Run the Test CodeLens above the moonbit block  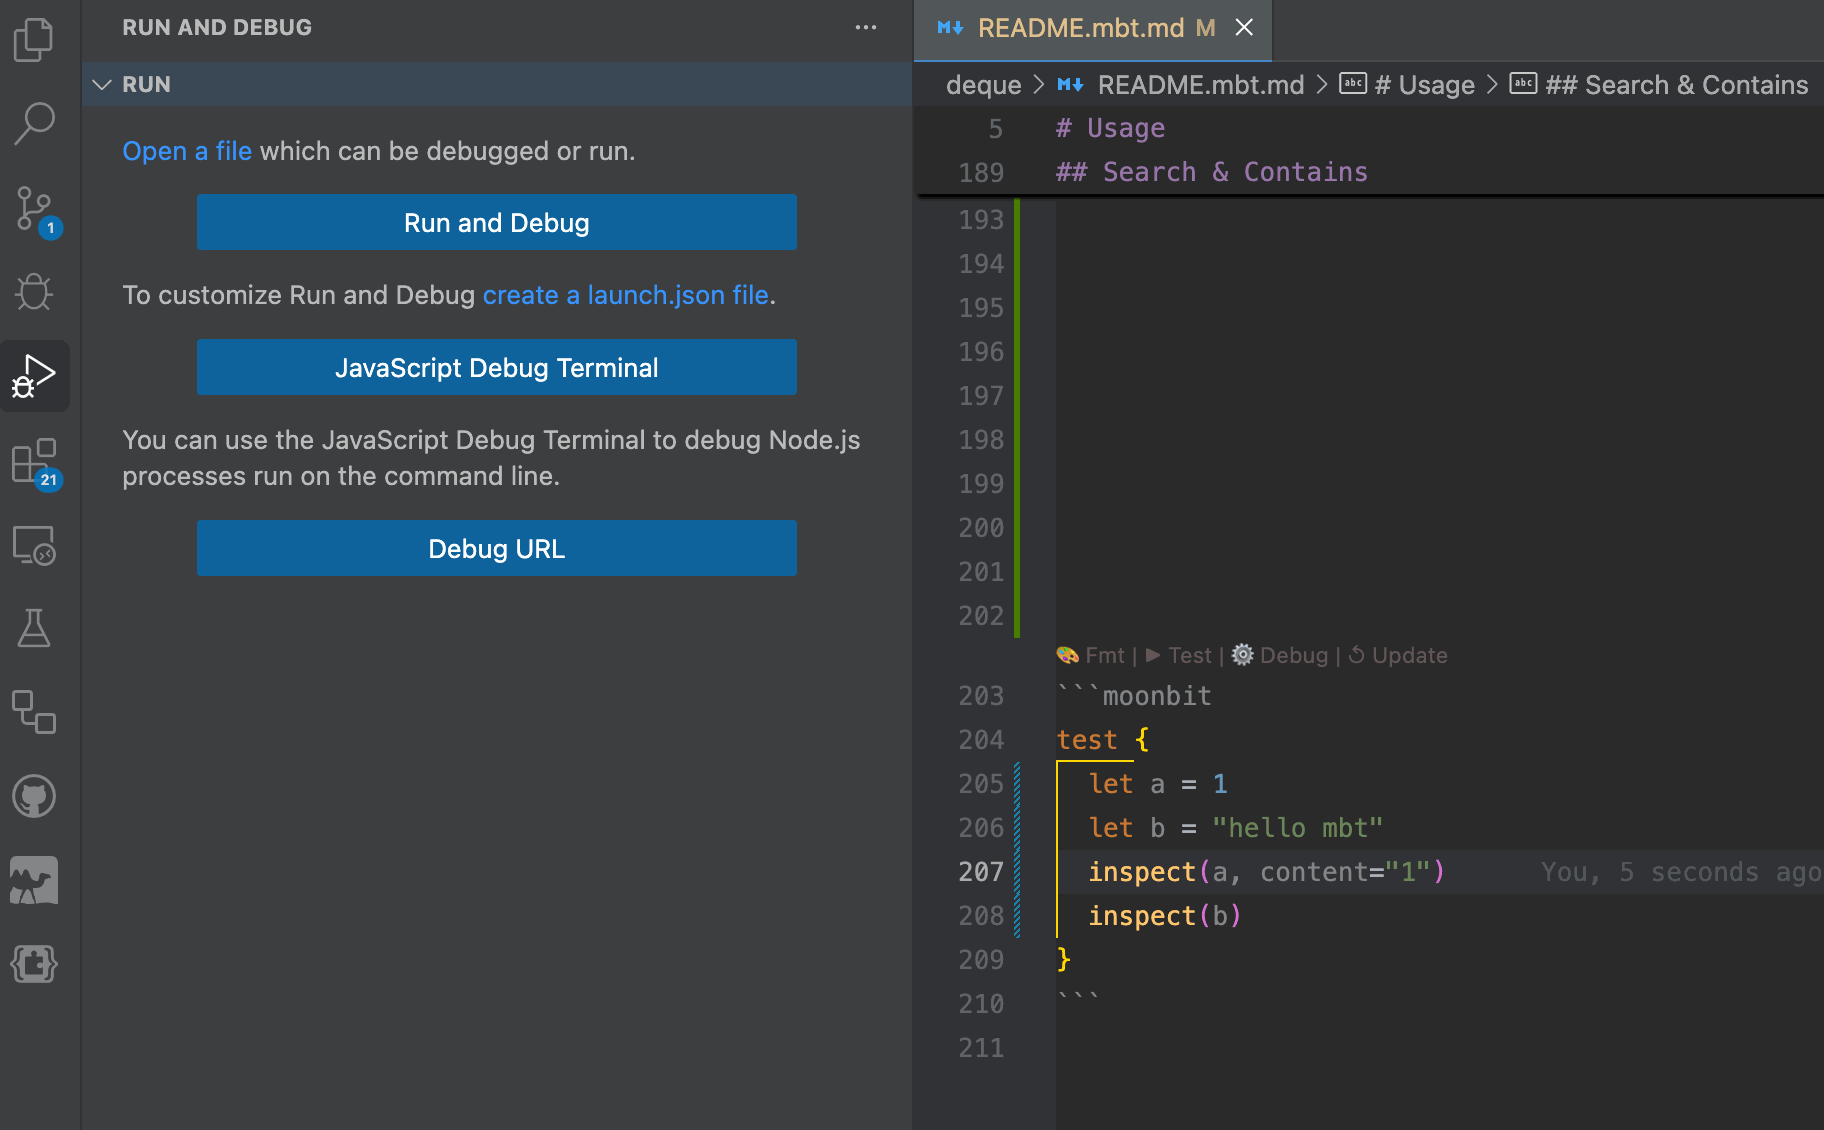tap(1188, 655)
